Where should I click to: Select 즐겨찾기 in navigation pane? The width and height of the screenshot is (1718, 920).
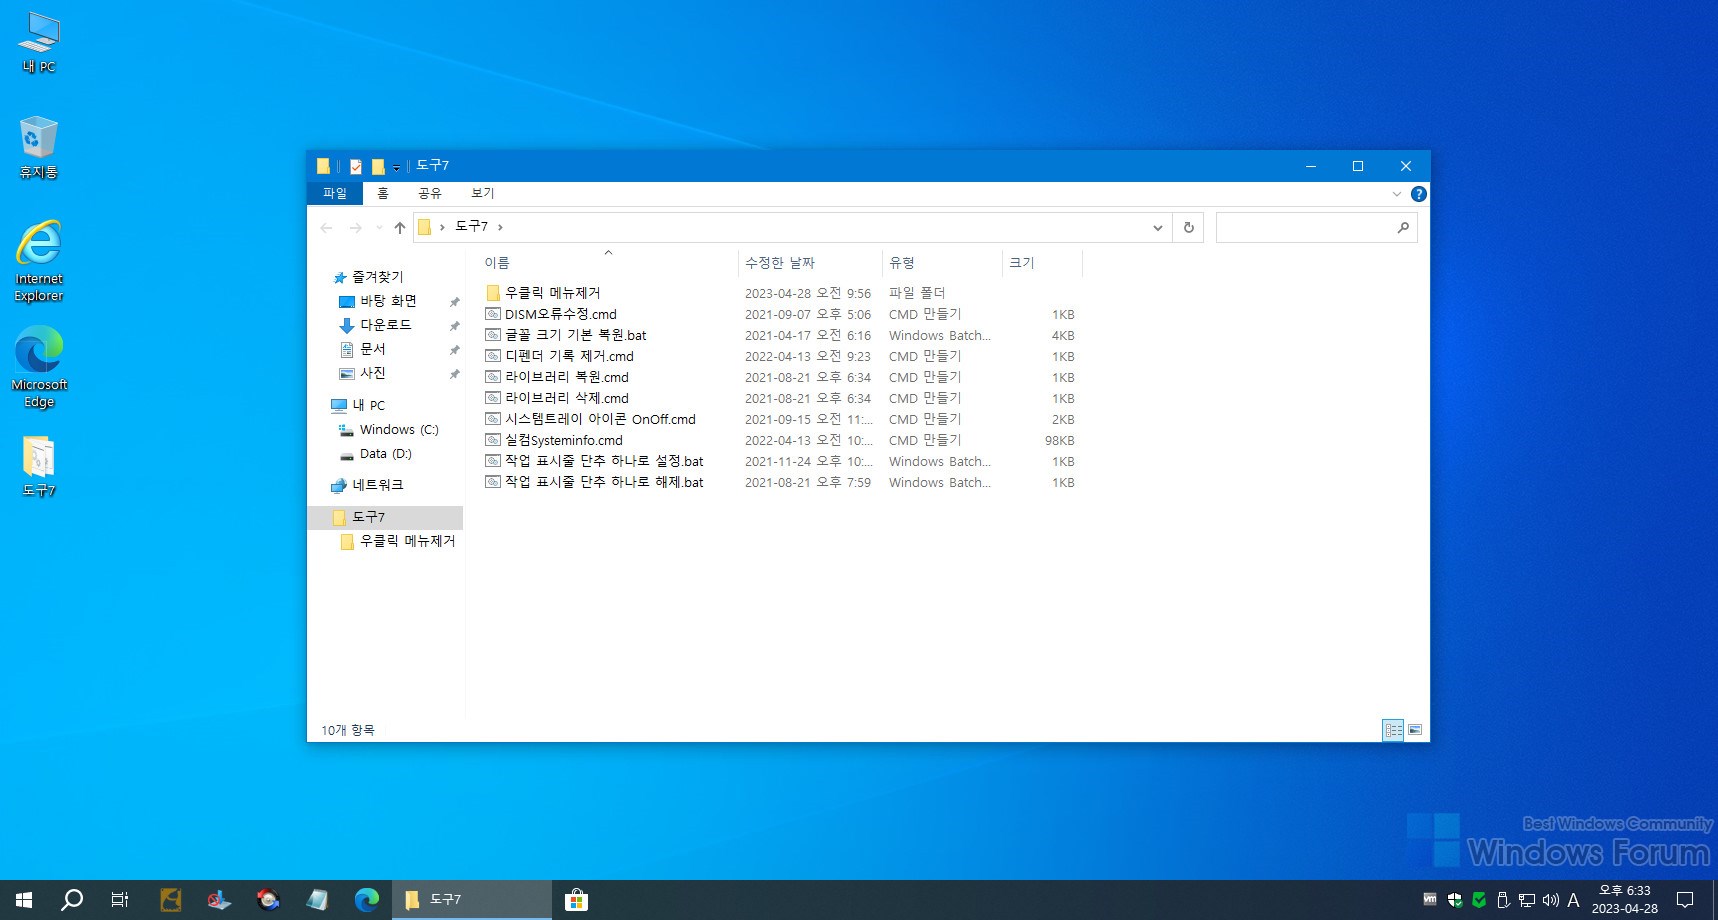(x=368, y=277)
